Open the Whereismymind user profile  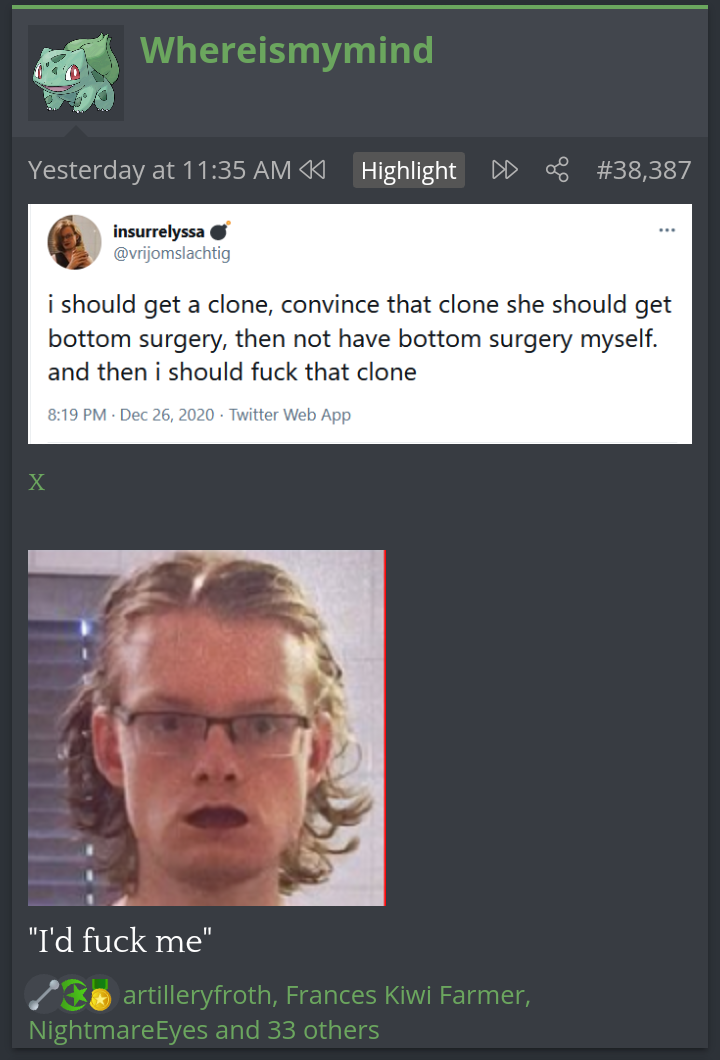point(287,50)
